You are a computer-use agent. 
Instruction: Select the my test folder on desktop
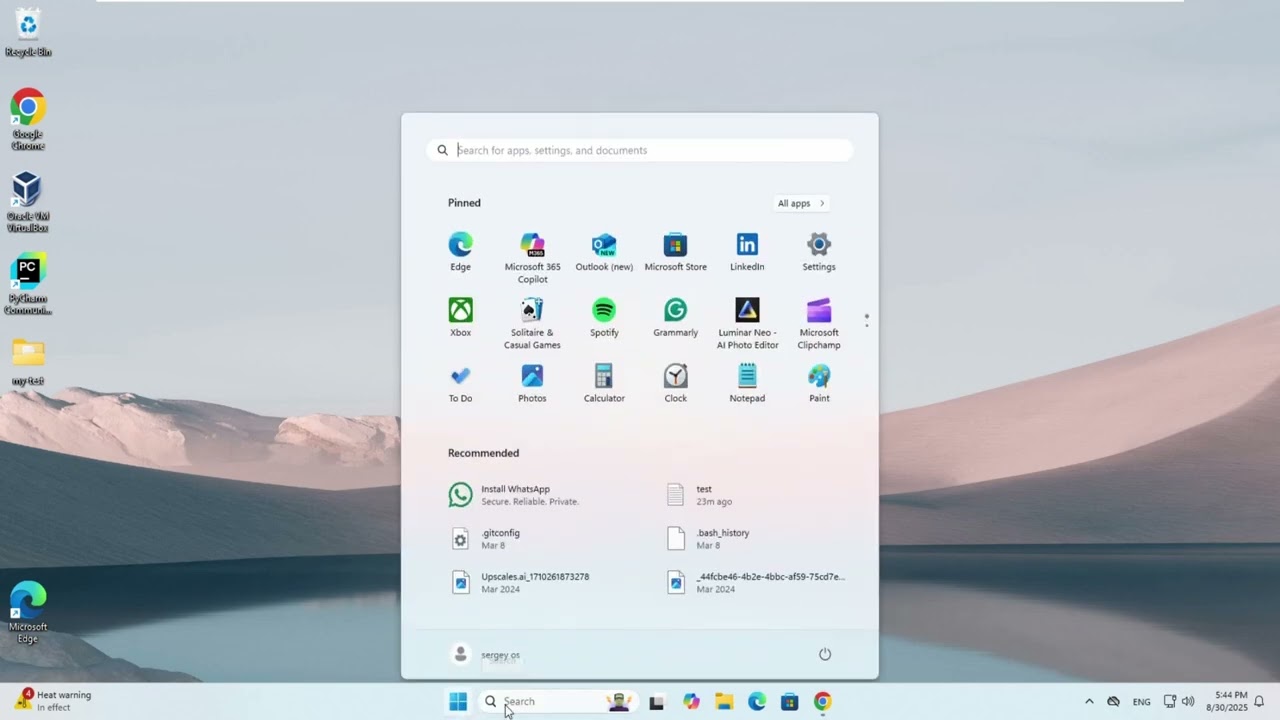(28, 362)
